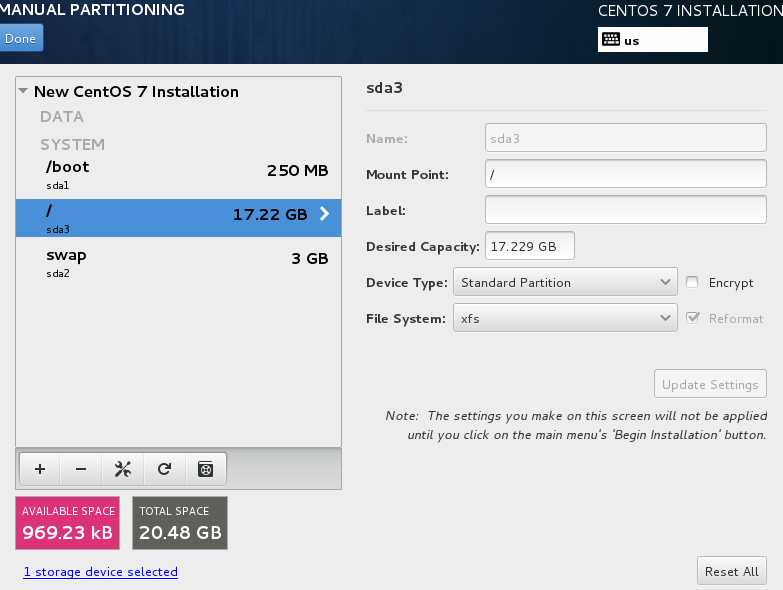Image resolution: width=783 pixels, height=590 pixels.
Task: Click the us keyboard layout indicator
Action: point(653,40)
